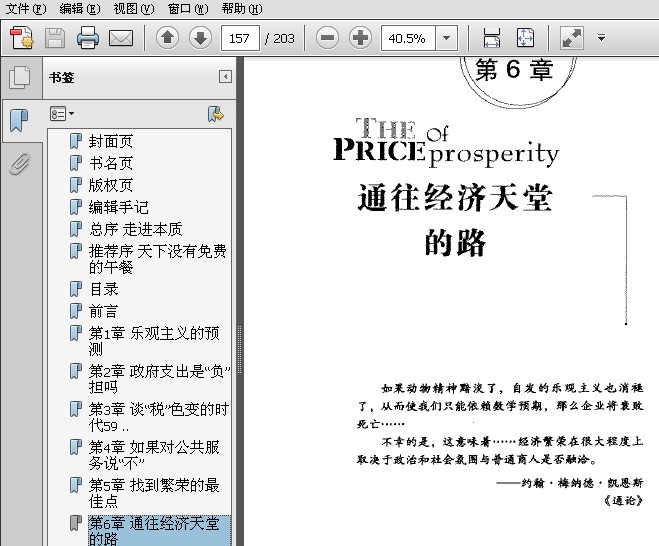
Task: Open the 目录 bookmark
Action: coord(103,289)
